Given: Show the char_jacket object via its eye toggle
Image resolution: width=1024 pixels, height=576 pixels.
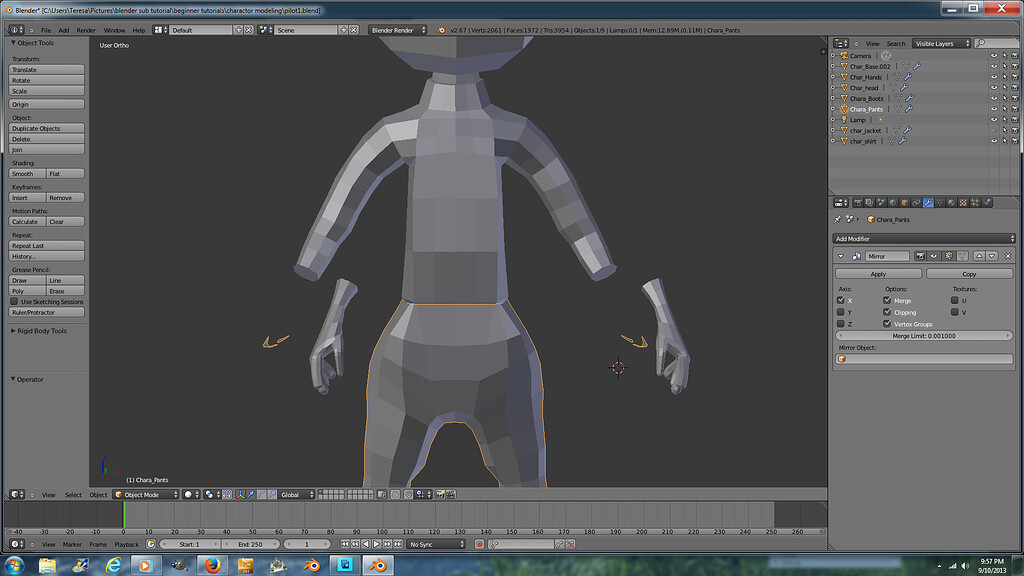Looking at the screenshot, I should 994,130.
